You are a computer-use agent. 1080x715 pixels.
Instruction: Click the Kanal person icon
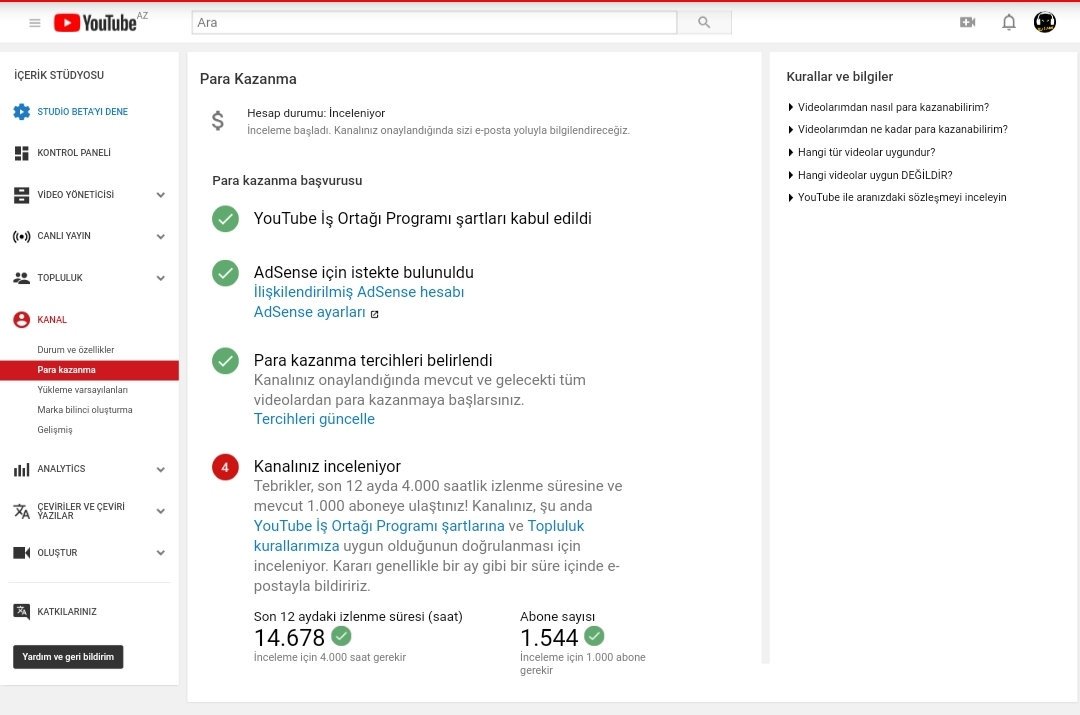tap(21, 320)
